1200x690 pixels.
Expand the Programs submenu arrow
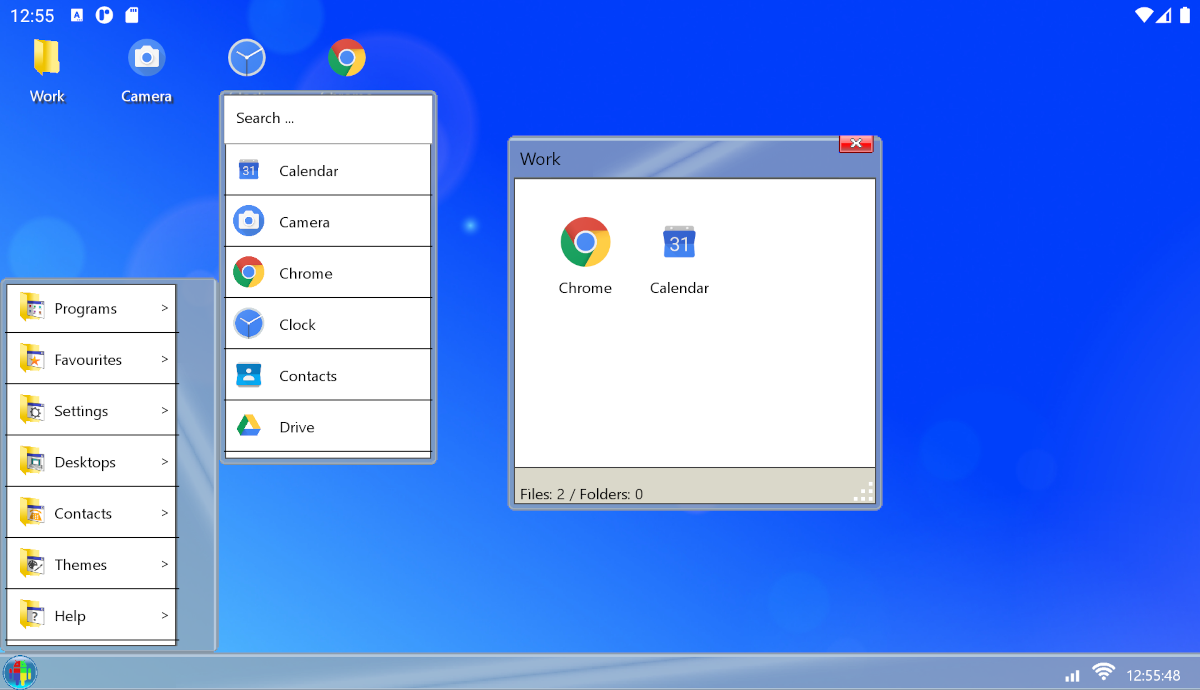click(x=165, y=308)
